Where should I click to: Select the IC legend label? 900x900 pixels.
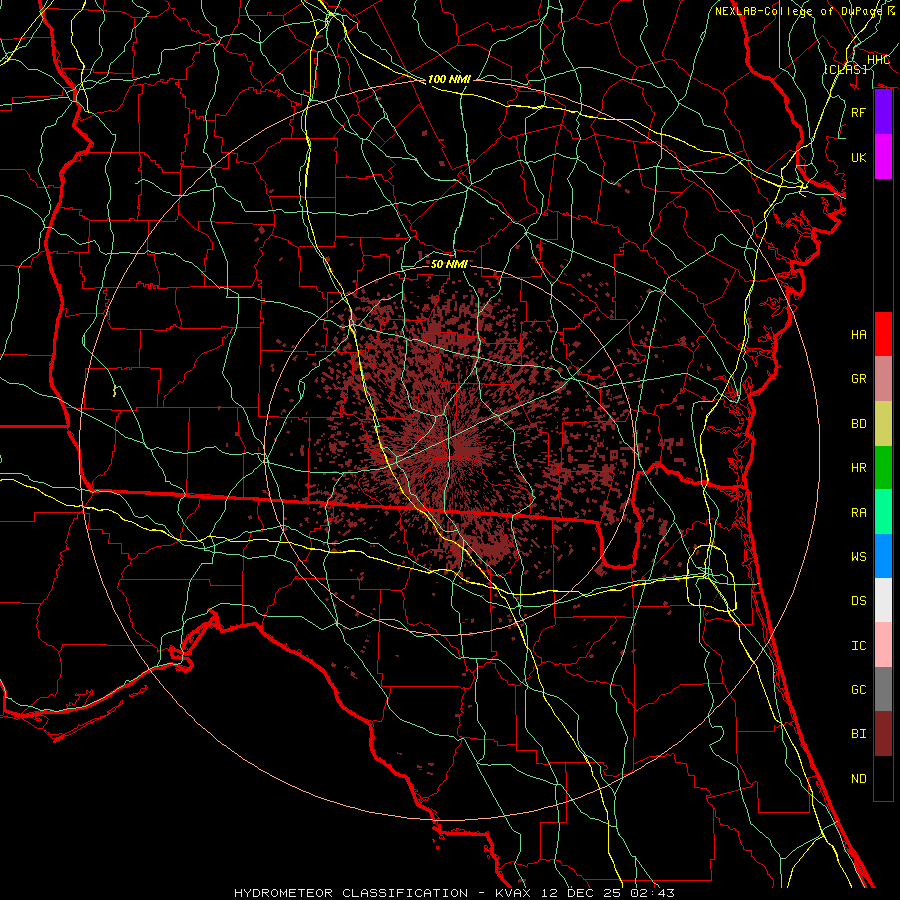click(x=858, y=646)
